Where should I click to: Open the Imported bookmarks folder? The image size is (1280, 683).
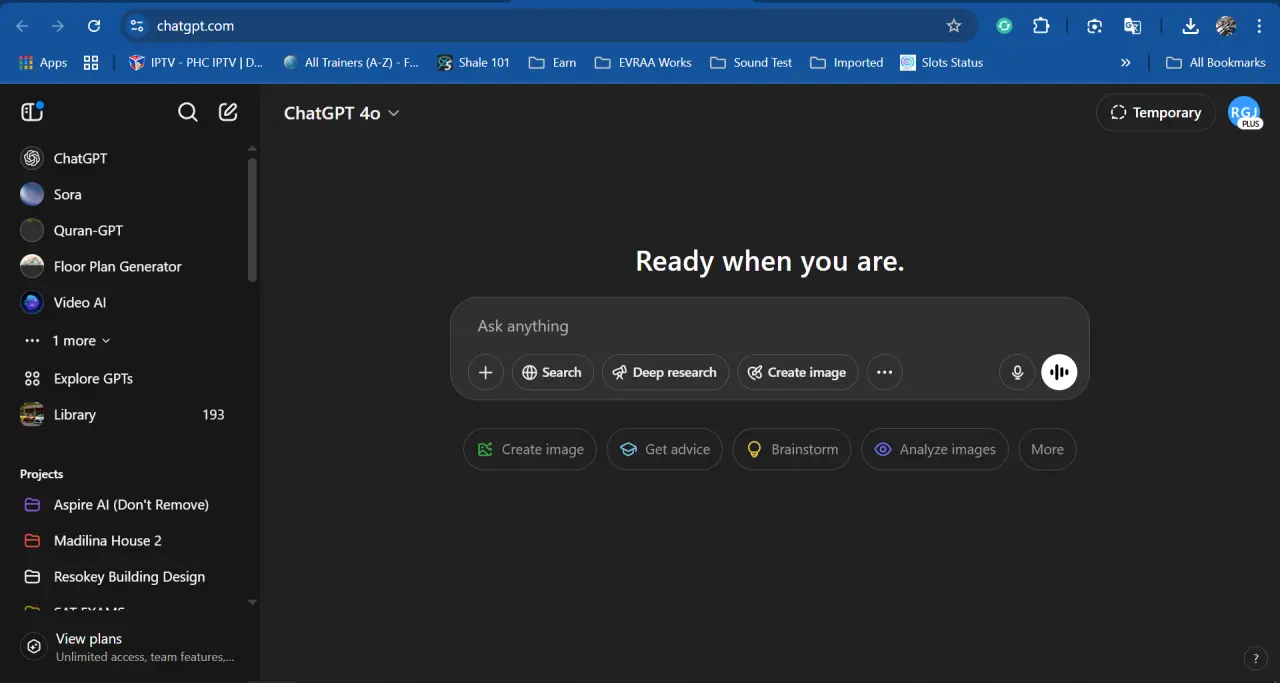(846, 62)
